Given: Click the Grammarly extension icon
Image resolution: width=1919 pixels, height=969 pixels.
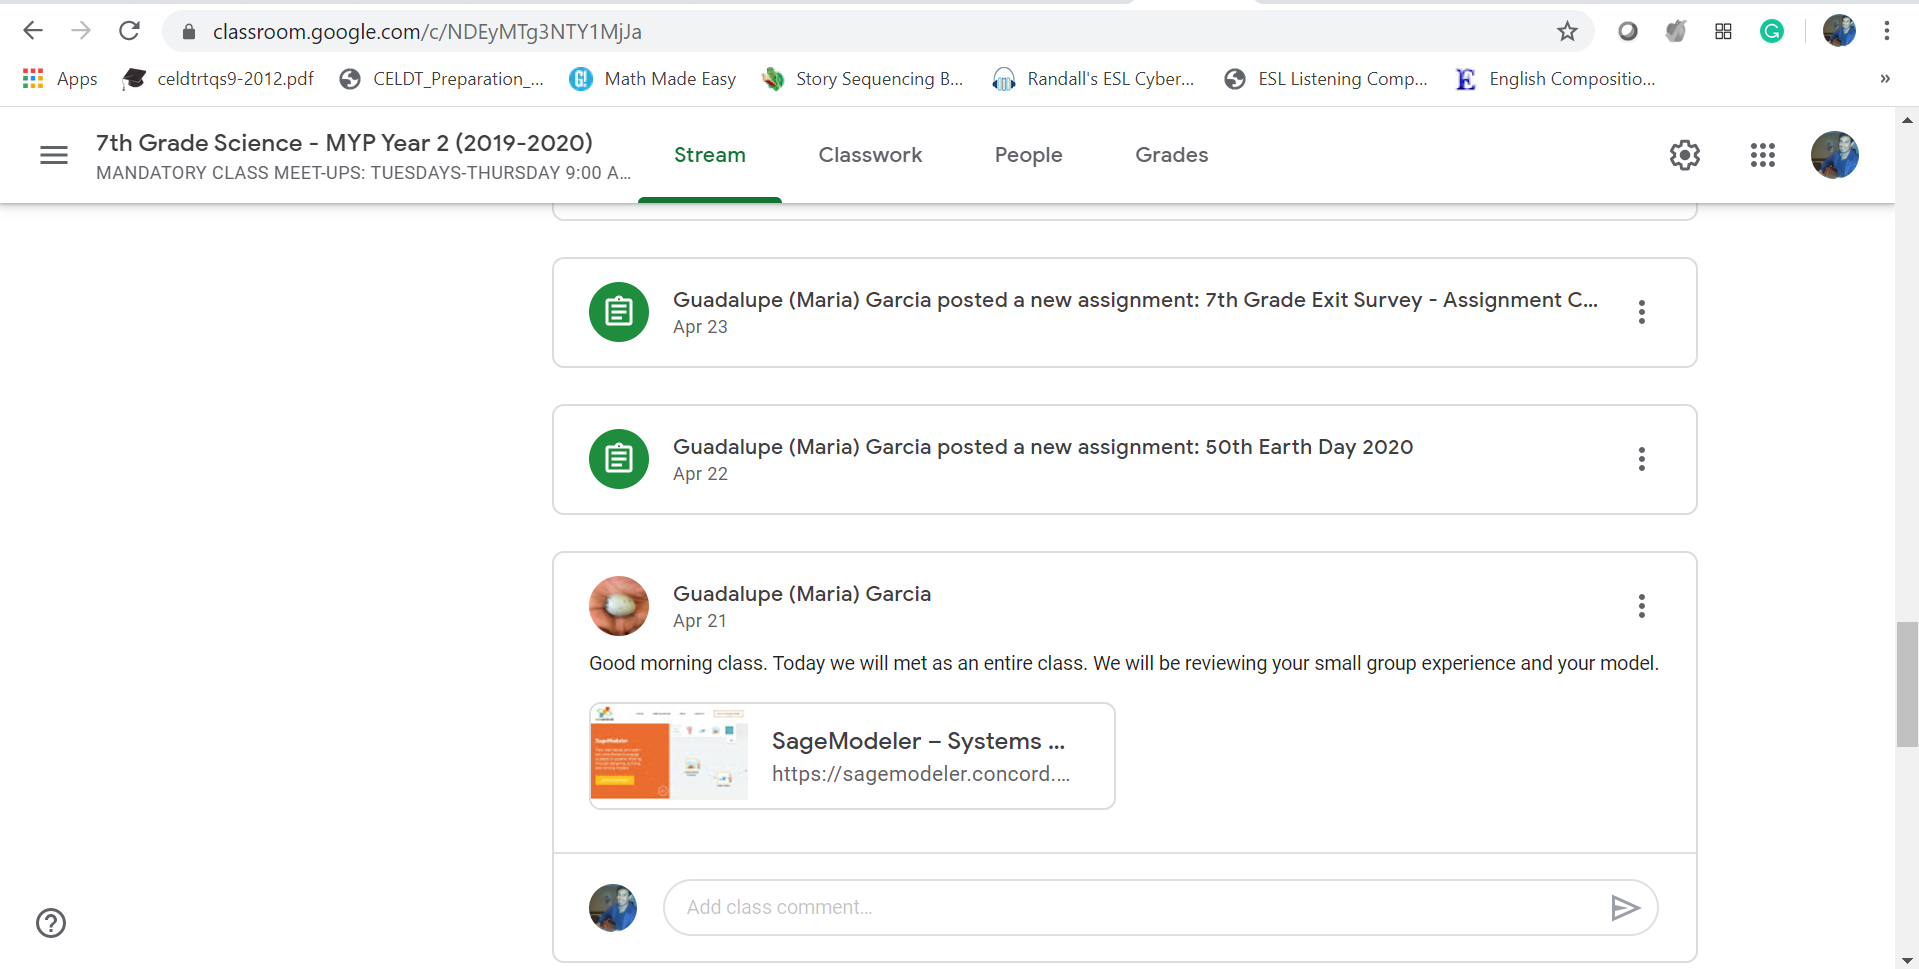Looking at the screenshot, I should [1771, 32].
